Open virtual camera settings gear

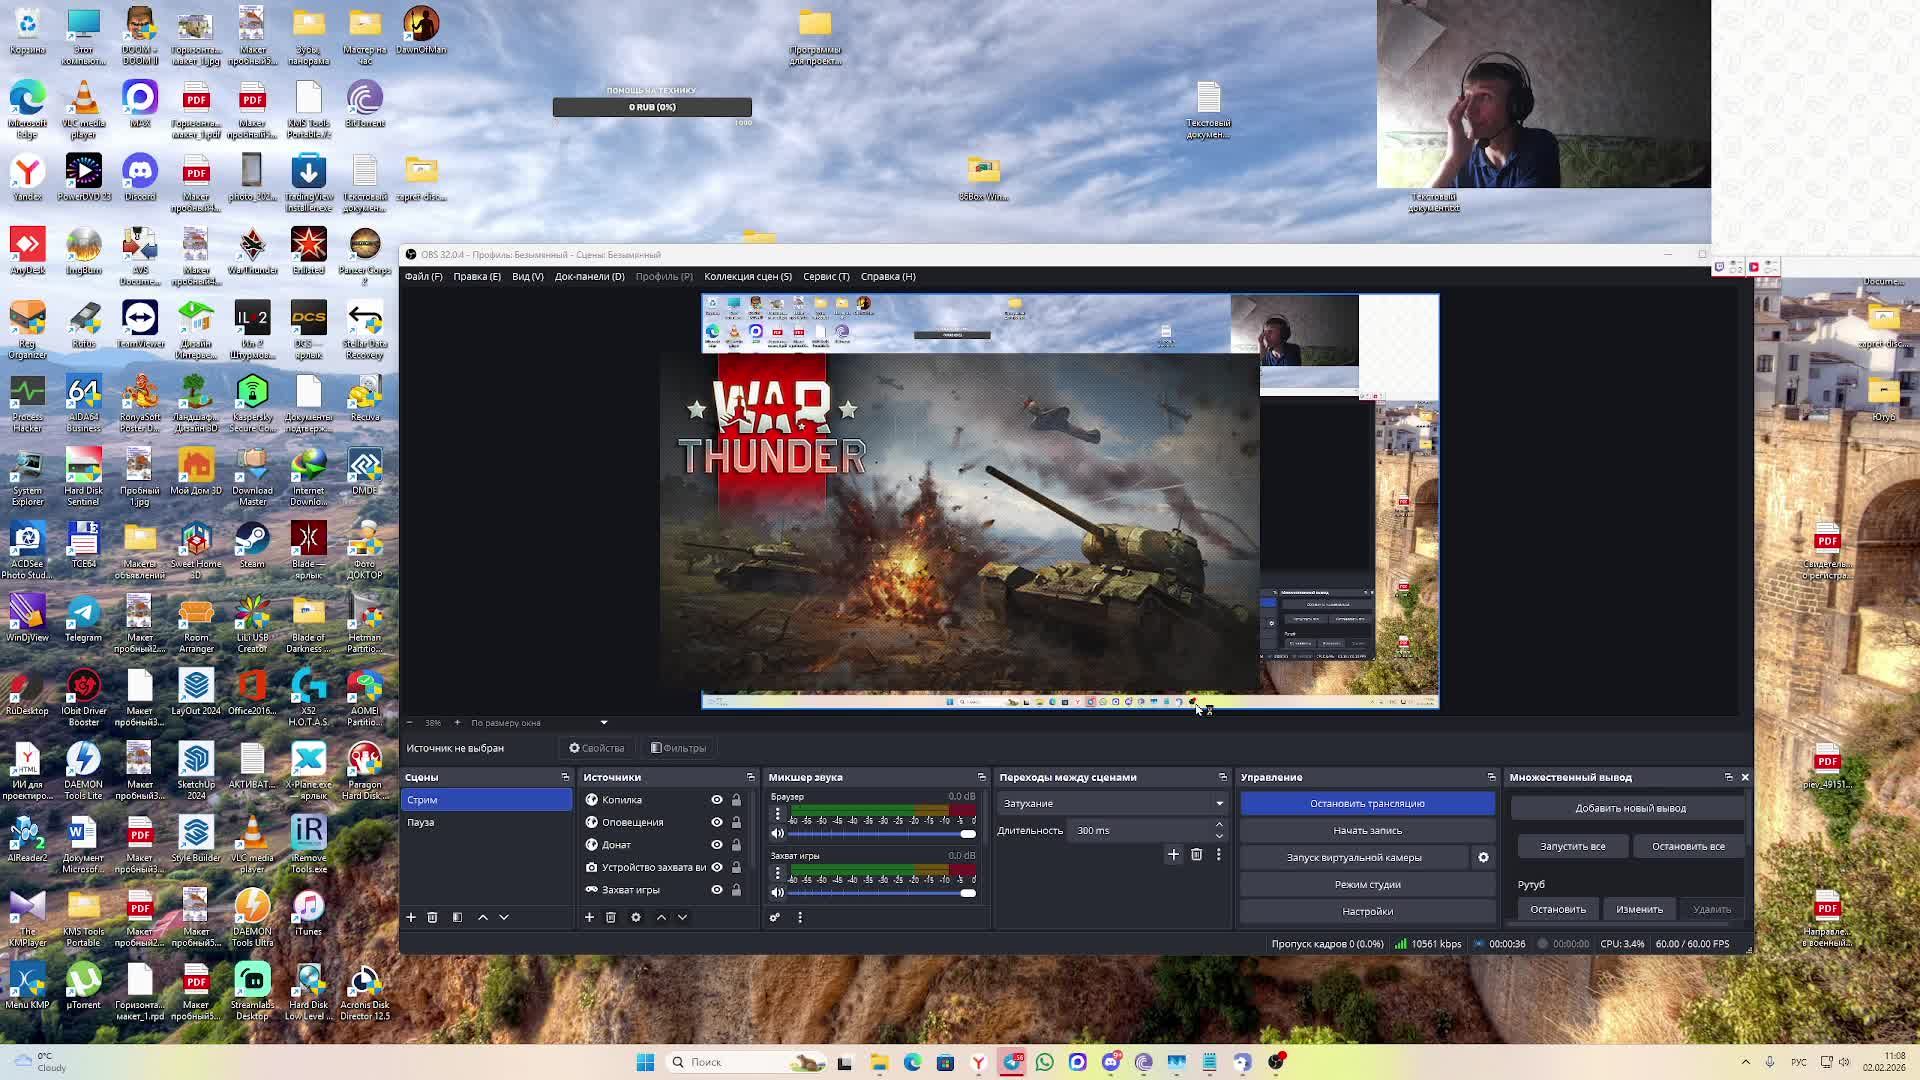click(x=1483, y=857)
